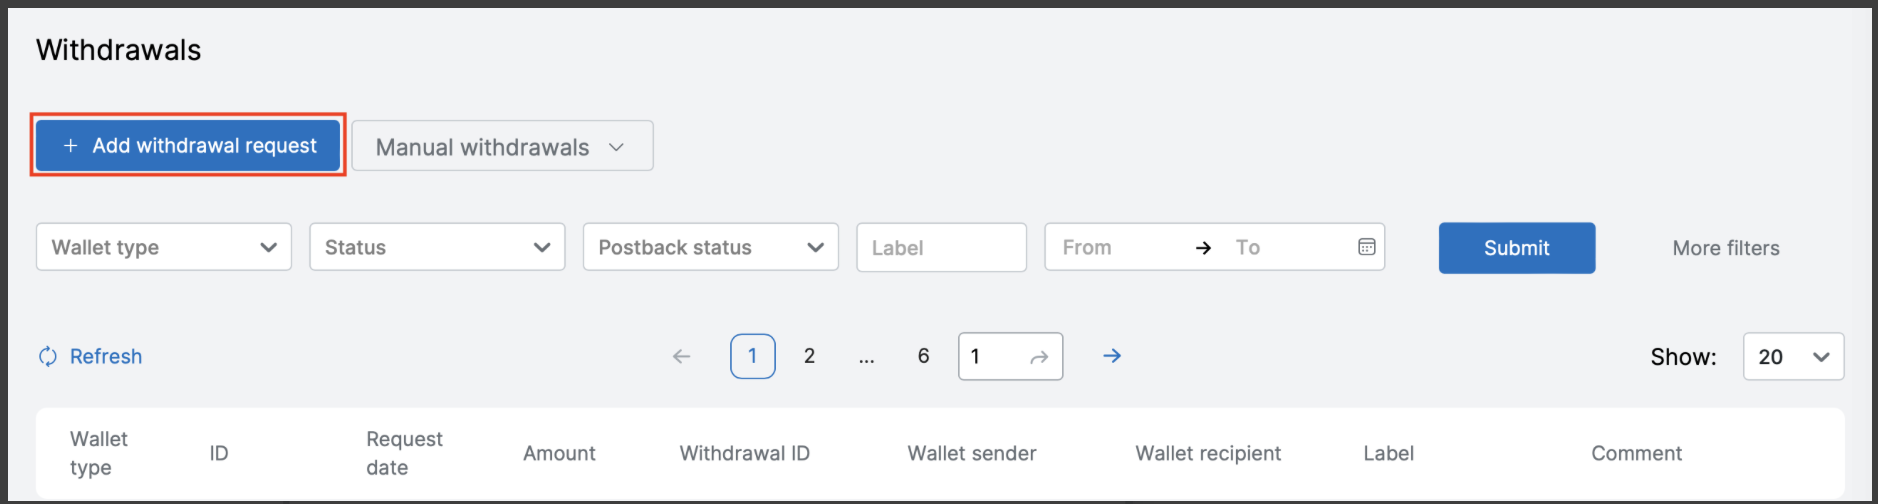The image size is (1878, 504).
Task: Focus the Label filter input field
Action: (x=941, y=248)
